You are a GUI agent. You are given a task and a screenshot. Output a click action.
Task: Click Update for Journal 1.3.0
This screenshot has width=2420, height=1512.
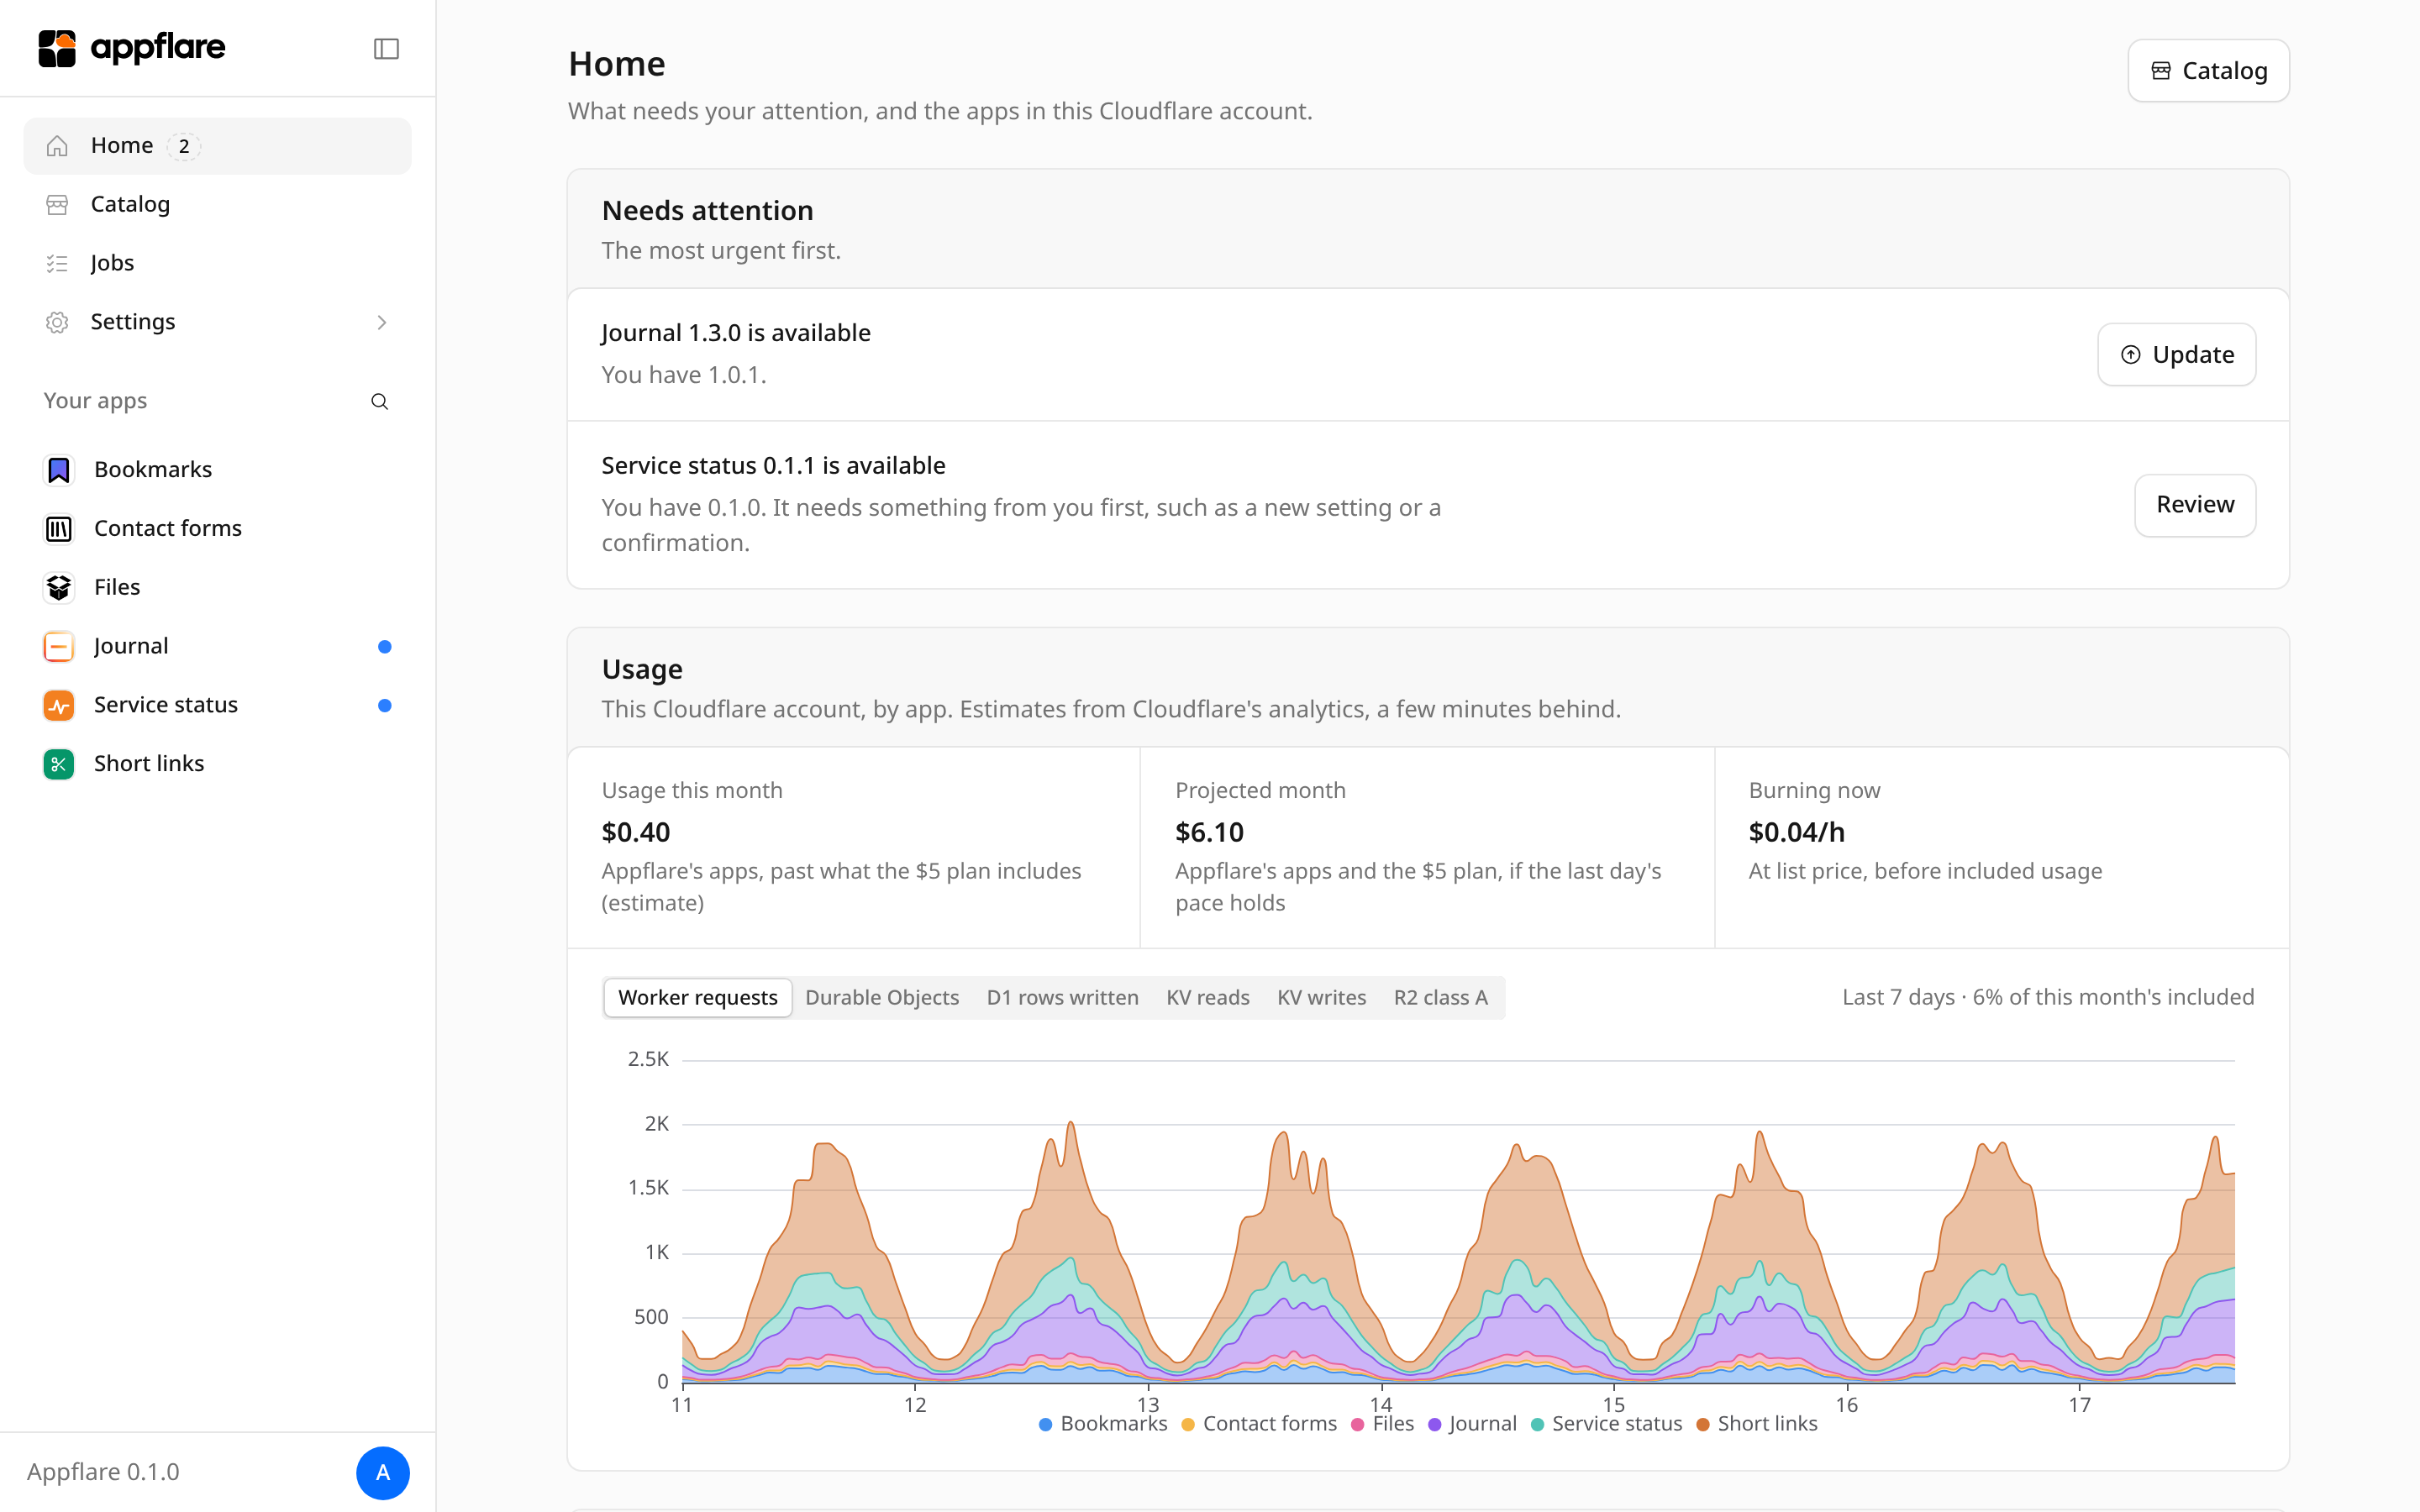2176,354
